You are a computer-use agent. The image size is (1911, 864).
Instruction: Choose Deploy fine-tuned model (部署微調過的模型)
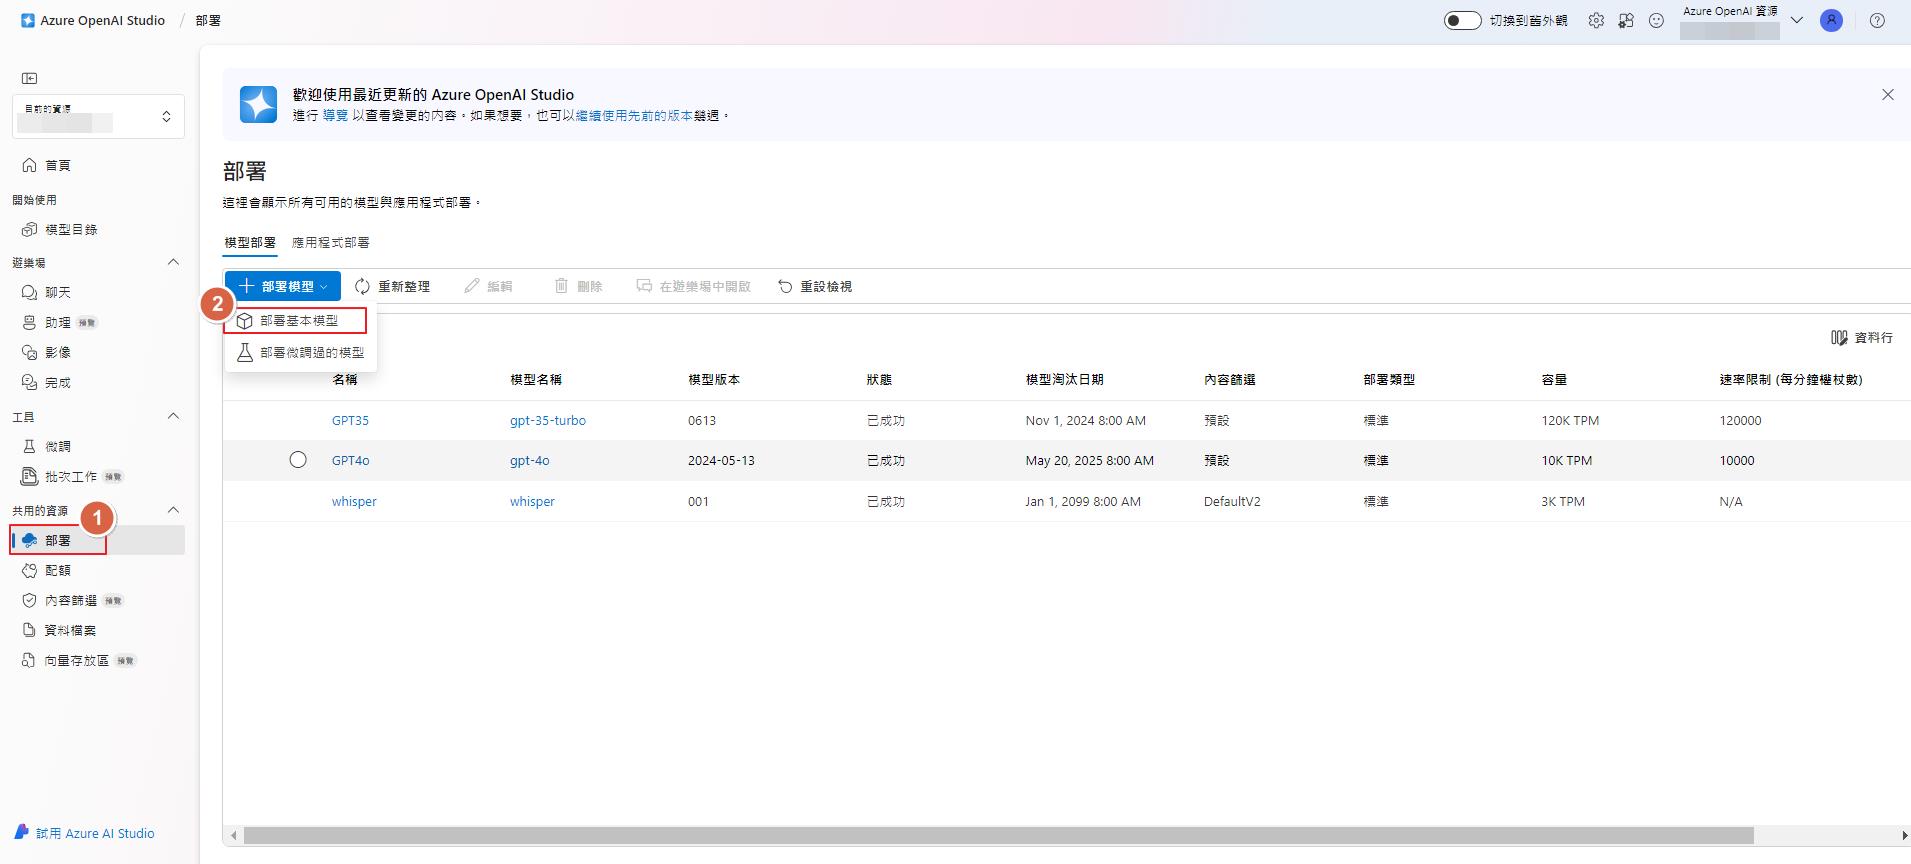click(300, 353)
